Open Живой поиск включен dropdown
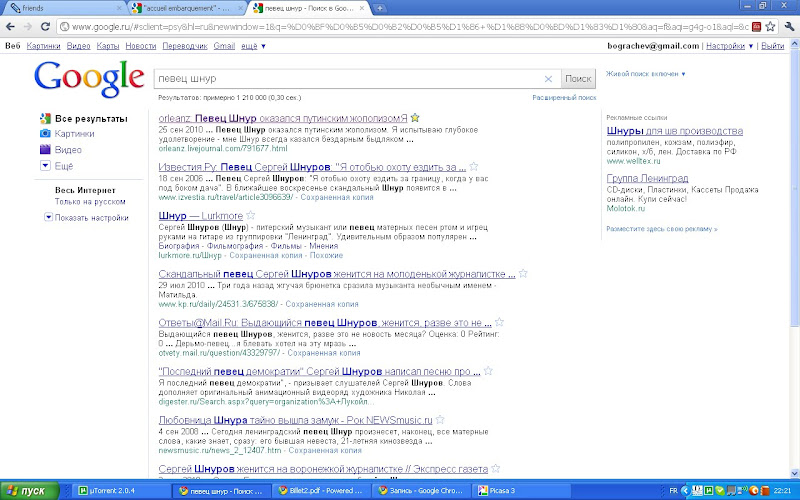Screen dimensions: 800x500 [645, 74]
